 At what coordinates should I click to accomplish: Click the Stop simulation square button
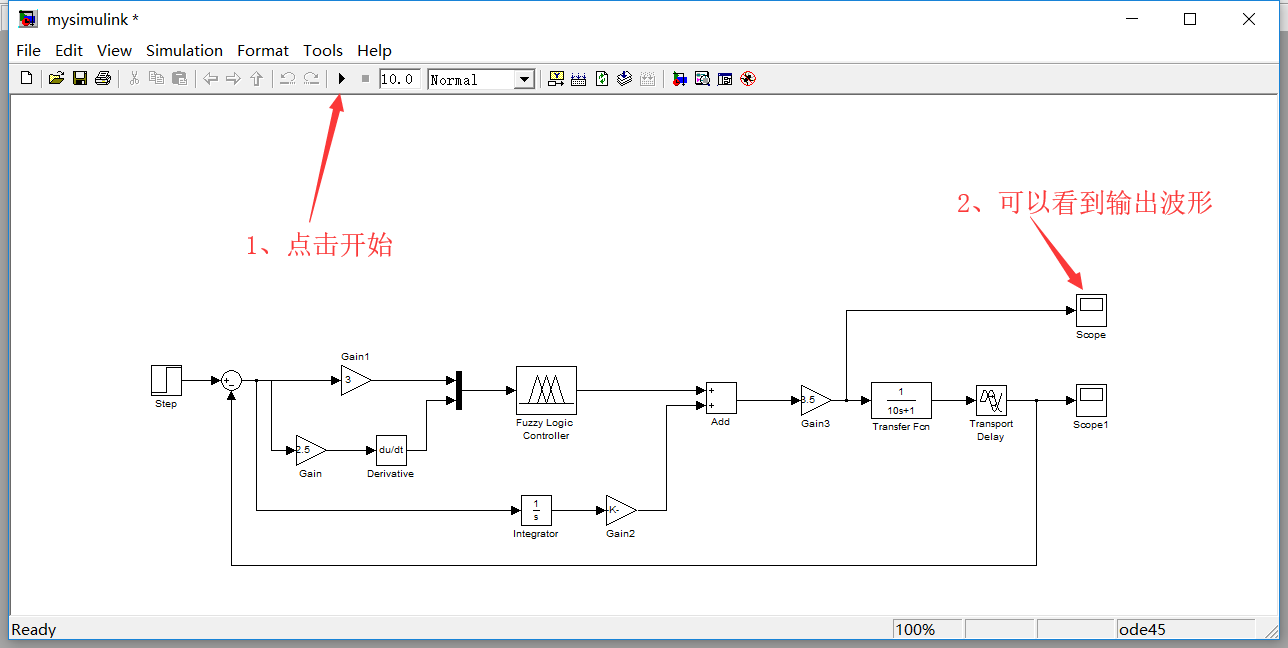[x=365, y=78]
